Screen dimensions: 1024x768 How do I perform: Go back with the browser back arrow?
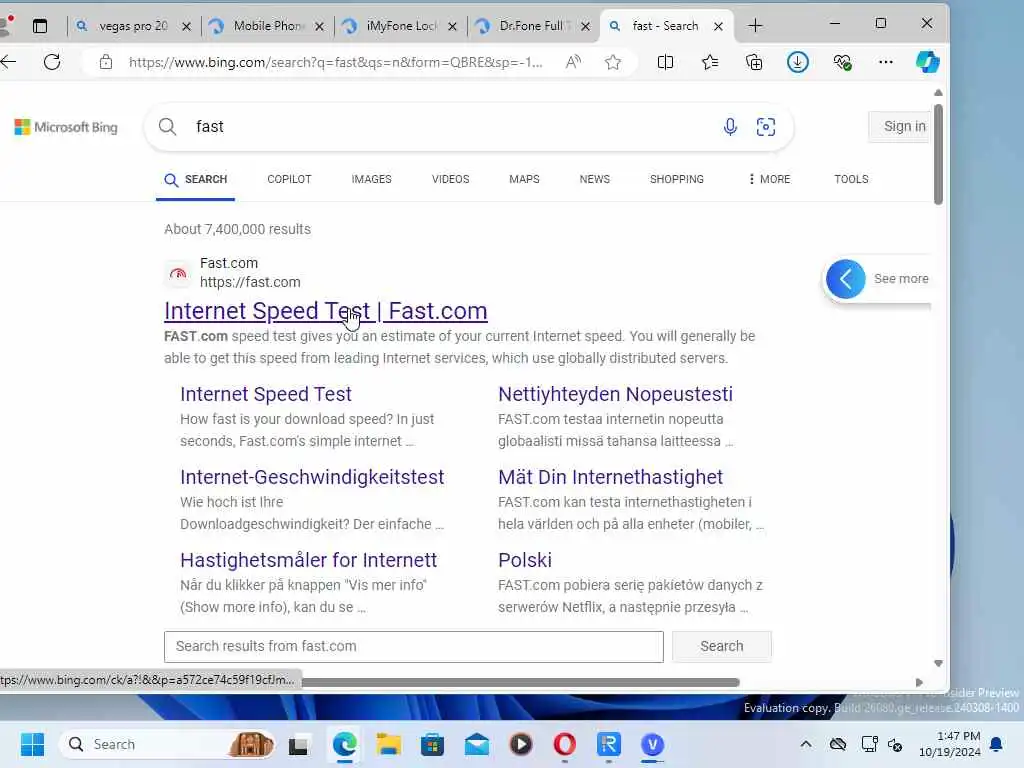8,62
